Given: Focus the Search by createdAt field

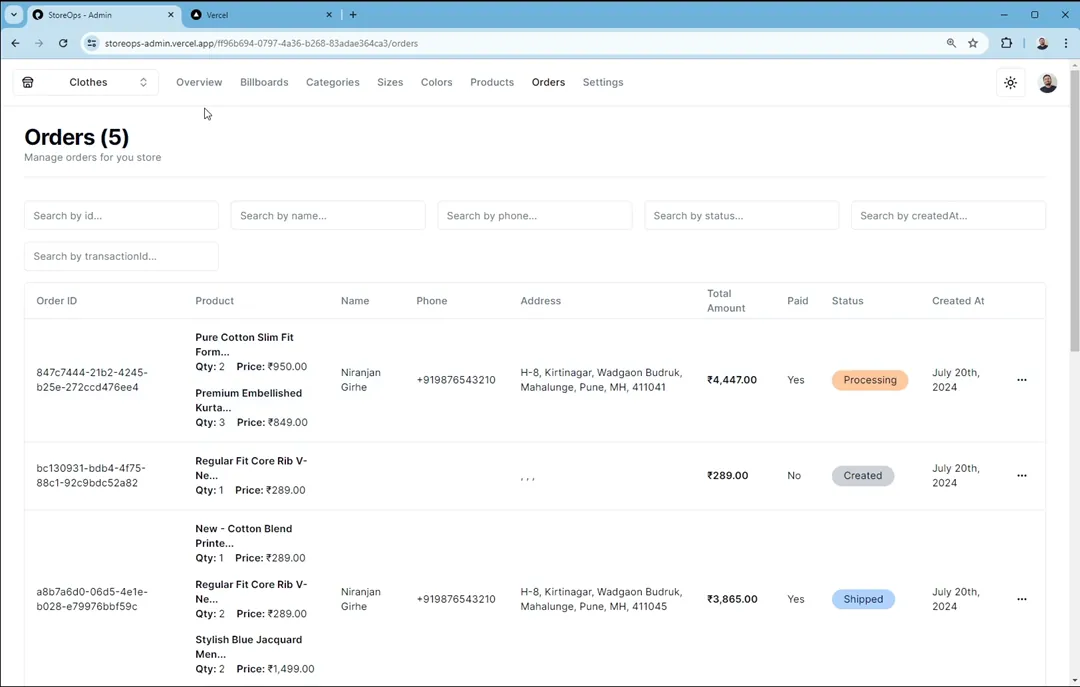Looking at the screenshot, I should click(x=948, y=216).
